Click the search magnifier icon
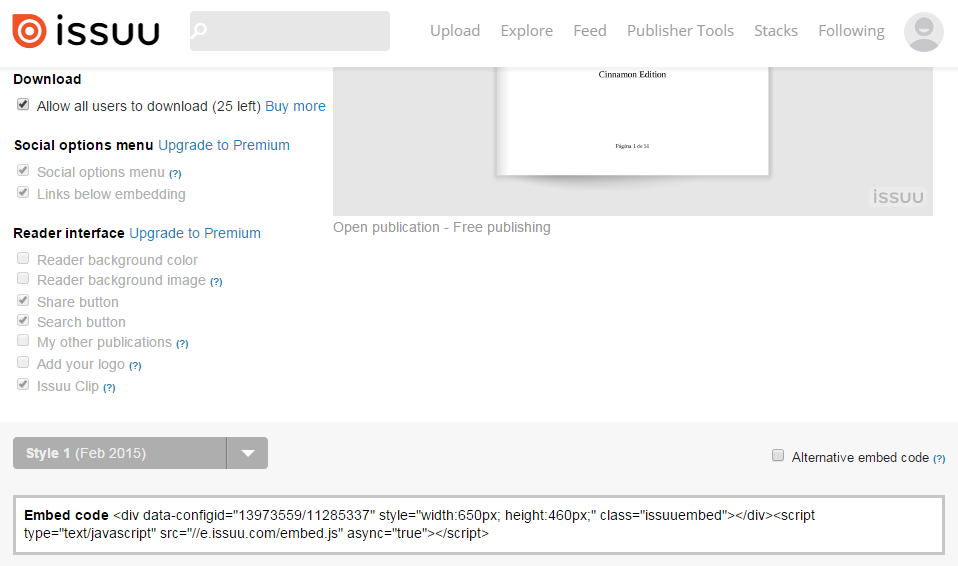 coord(199,30)
